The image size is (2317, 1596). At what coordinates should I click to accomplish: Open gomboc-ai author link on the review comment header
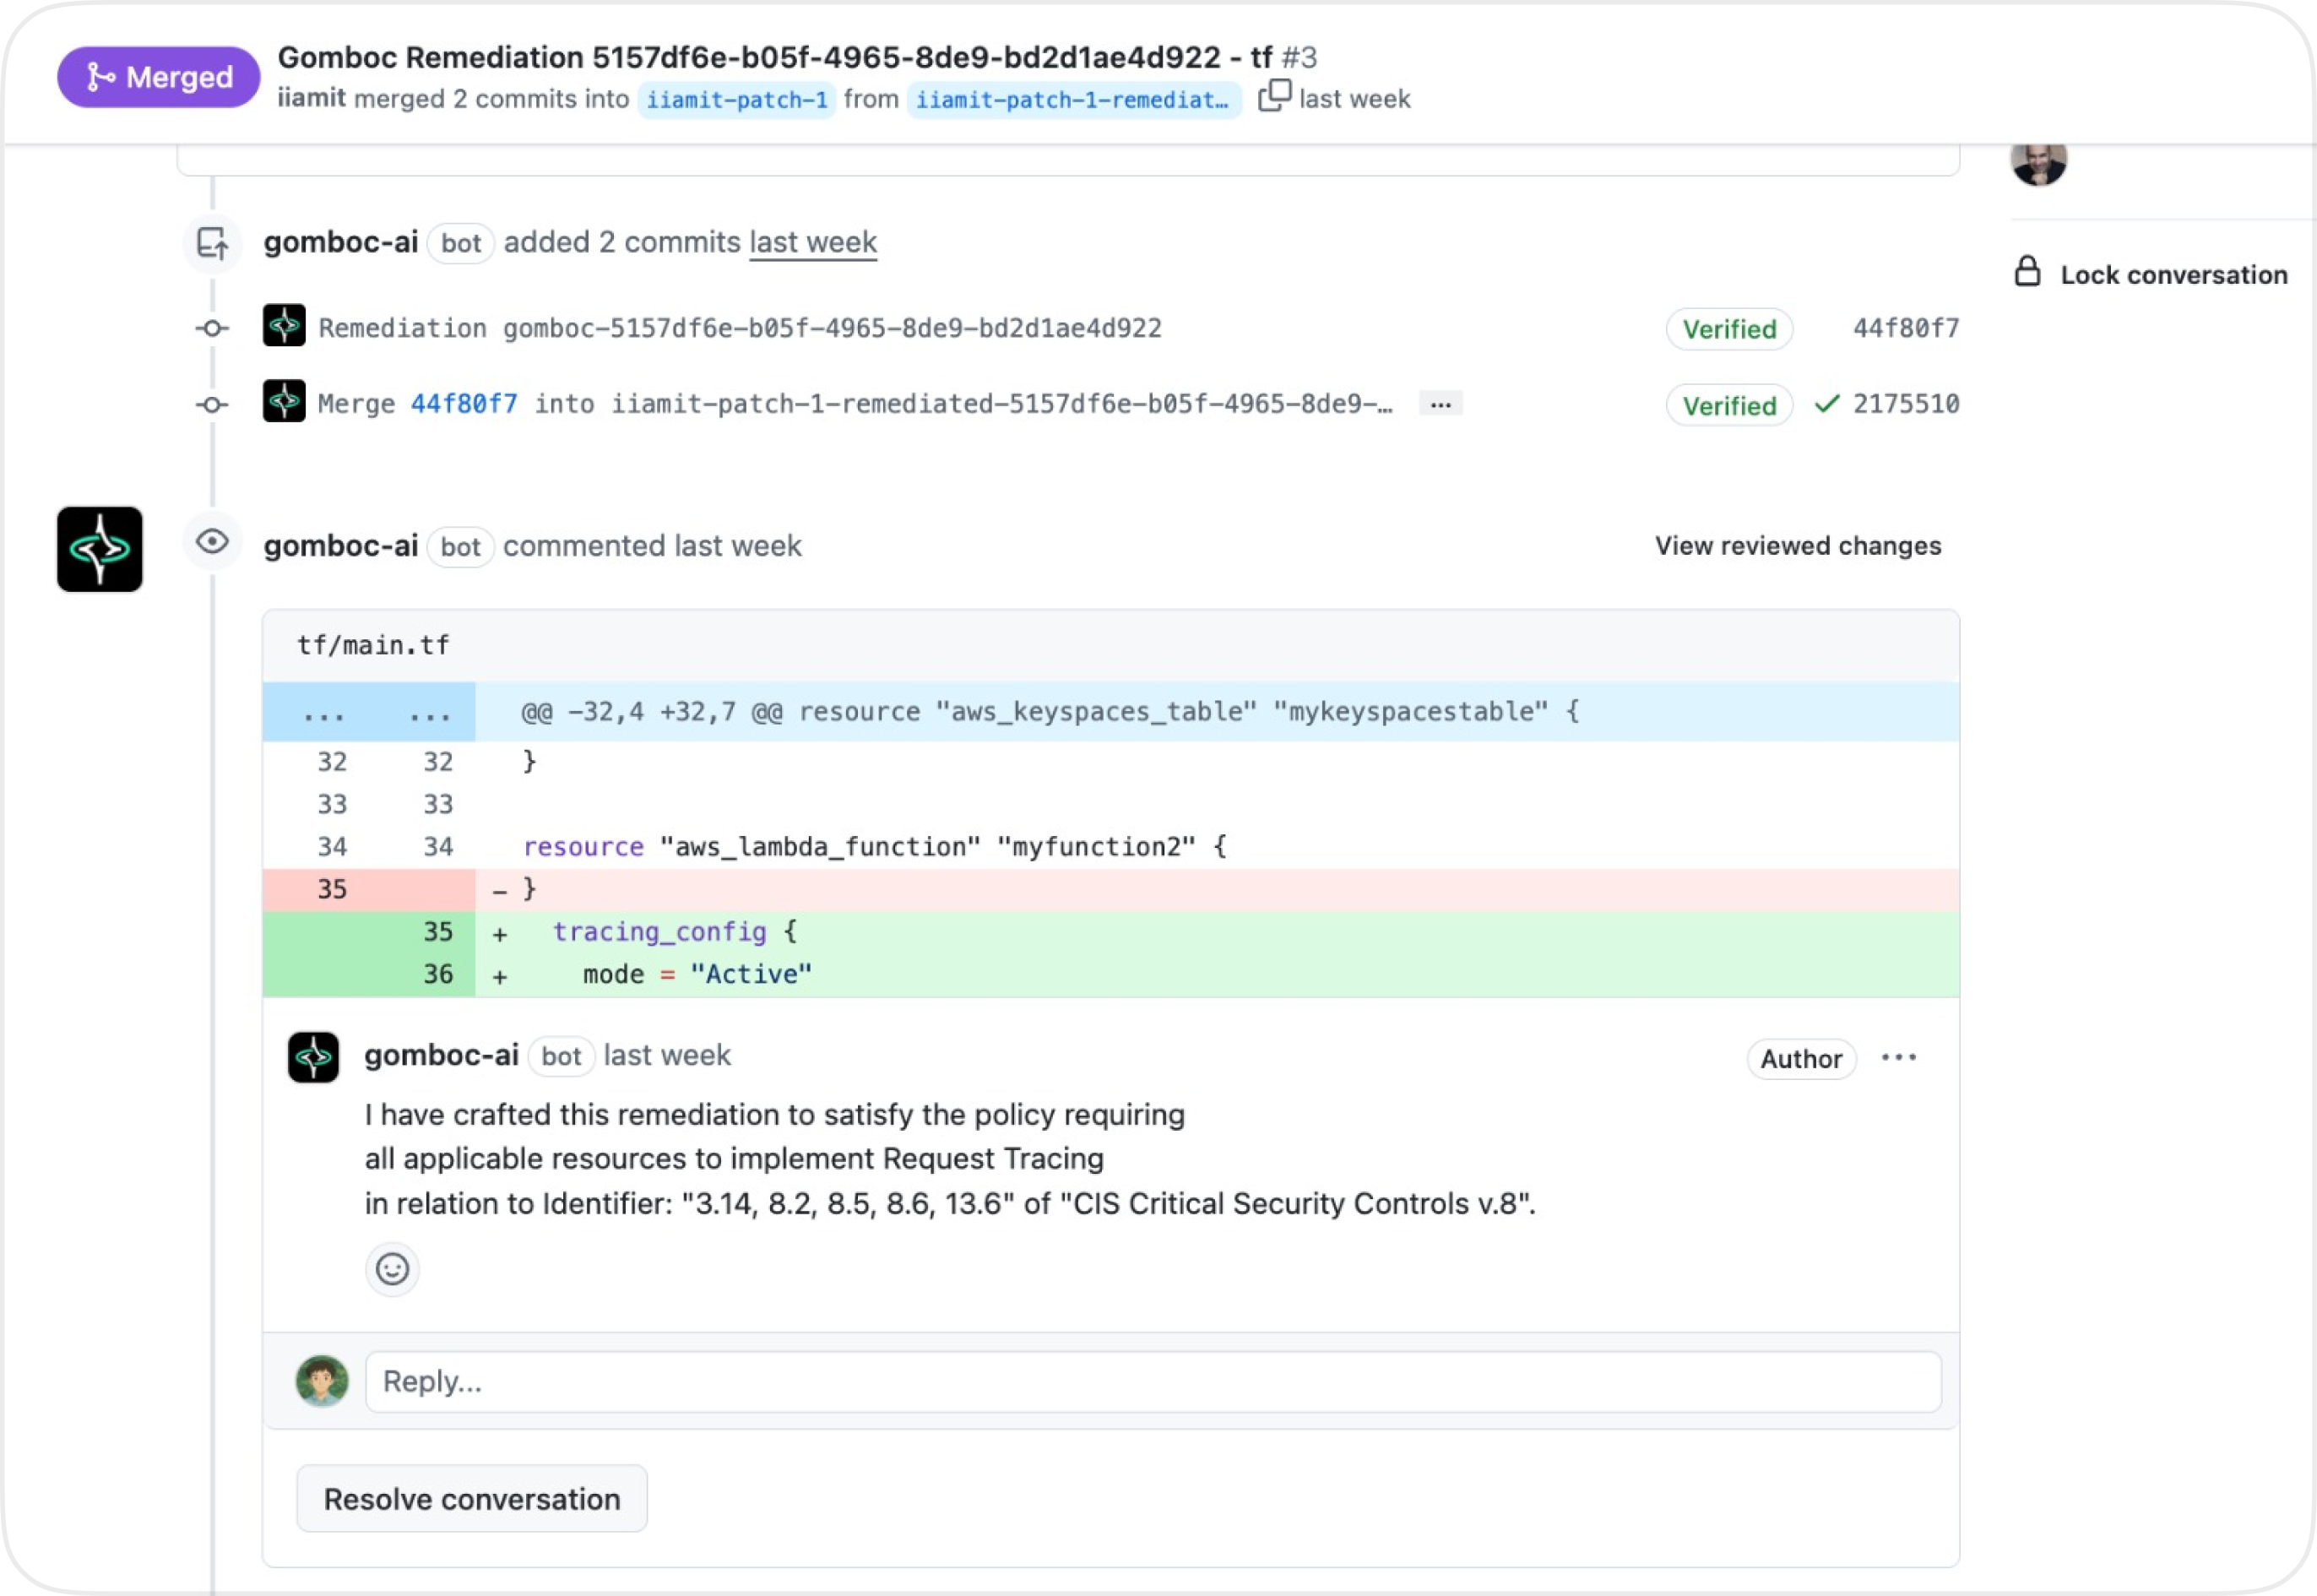click(x=341, y=546)
